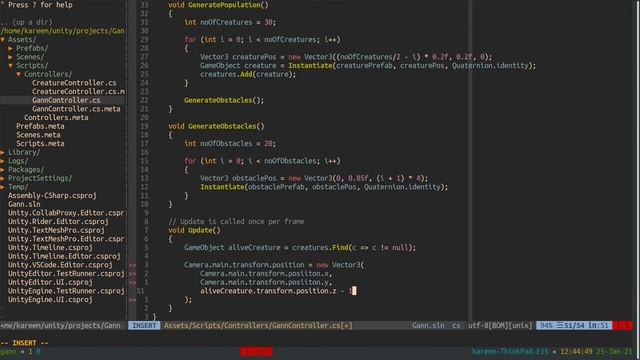640x360 pixels.
Task: Click the void GeneratePopulation() declaration
Action: pyautogui.click(x=218, y=5)
